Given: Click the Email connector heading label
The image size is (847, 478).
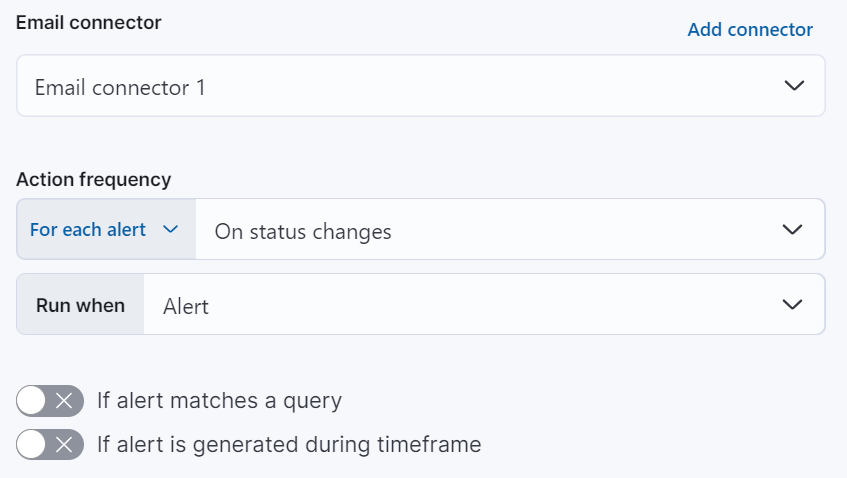Looking at the screenshot, I should [89, 22].
